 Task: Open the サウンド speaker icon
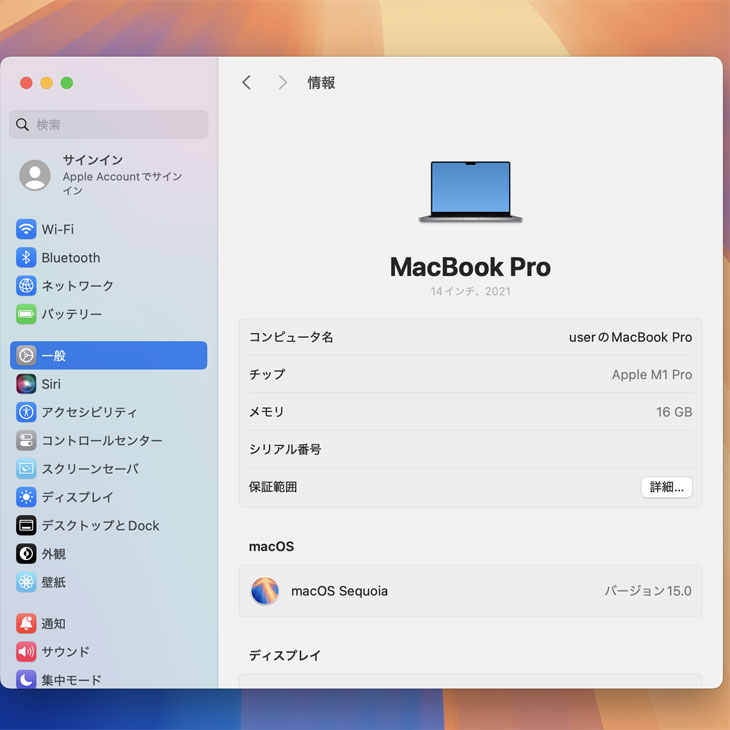point(26,652)
